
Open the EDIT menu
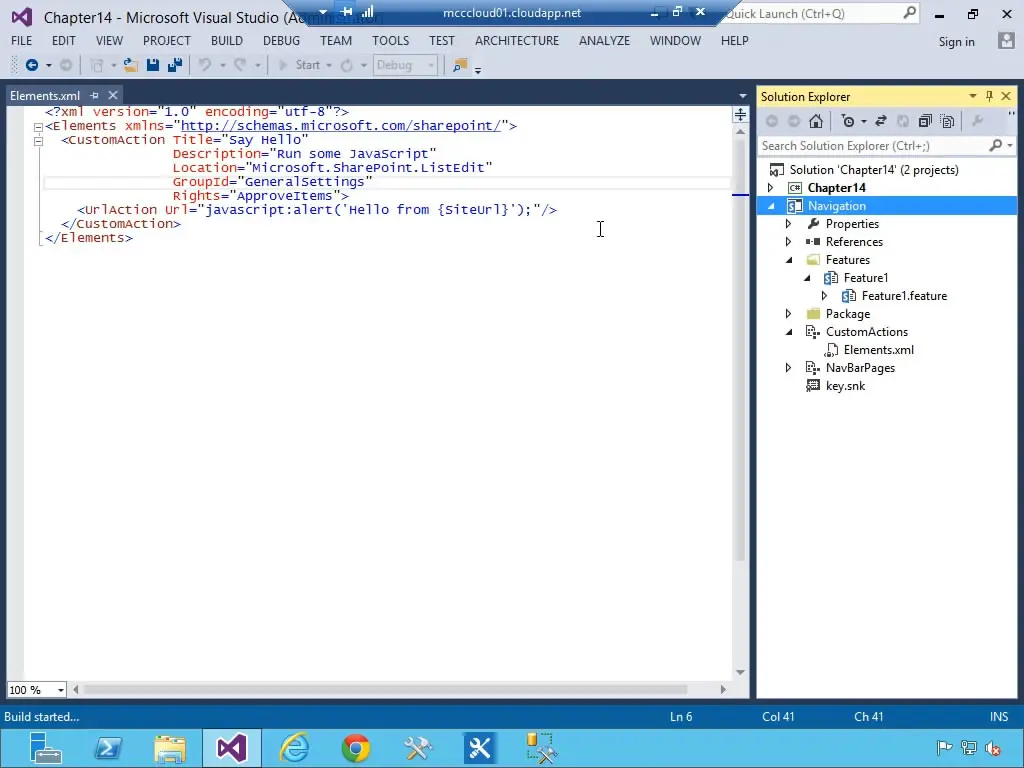(63, 40)
